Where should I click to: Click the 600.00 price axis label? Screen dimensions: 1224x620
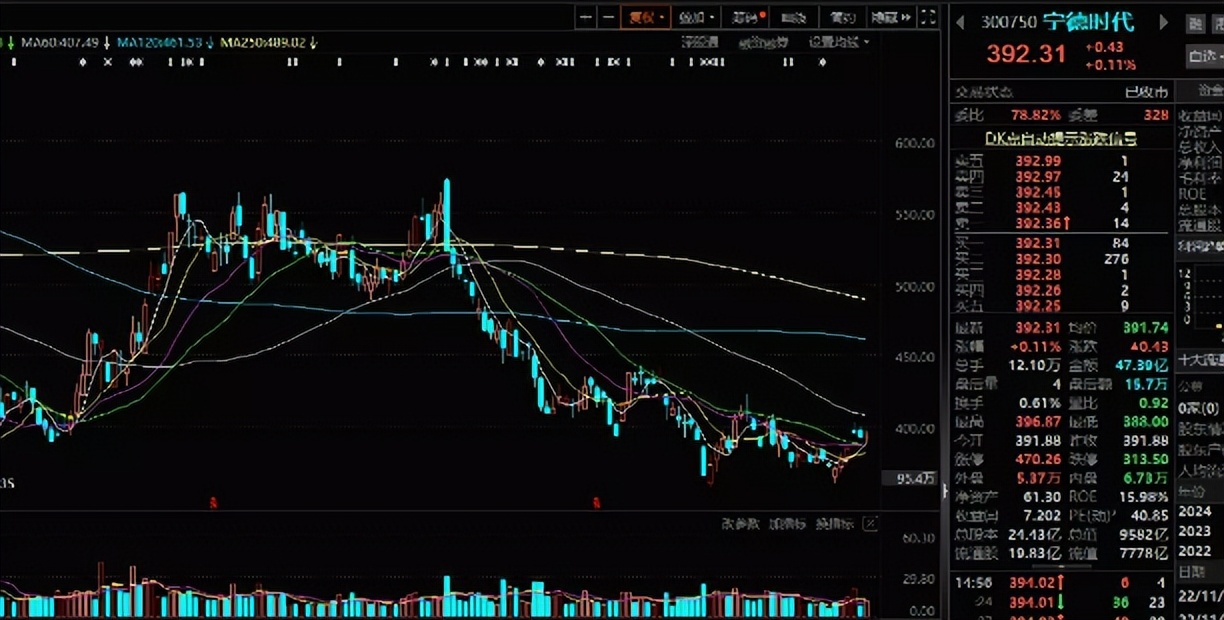point(914,144)
